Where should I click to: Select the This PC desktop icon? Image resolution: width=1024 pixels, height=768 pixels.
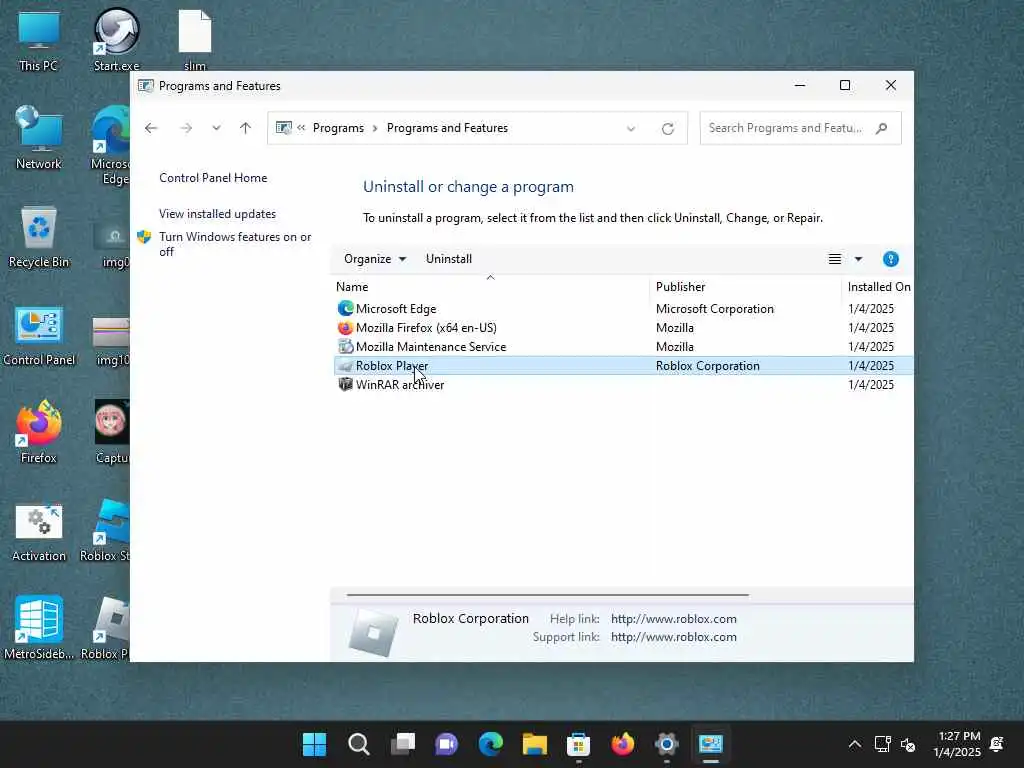[x=39, y=41]
